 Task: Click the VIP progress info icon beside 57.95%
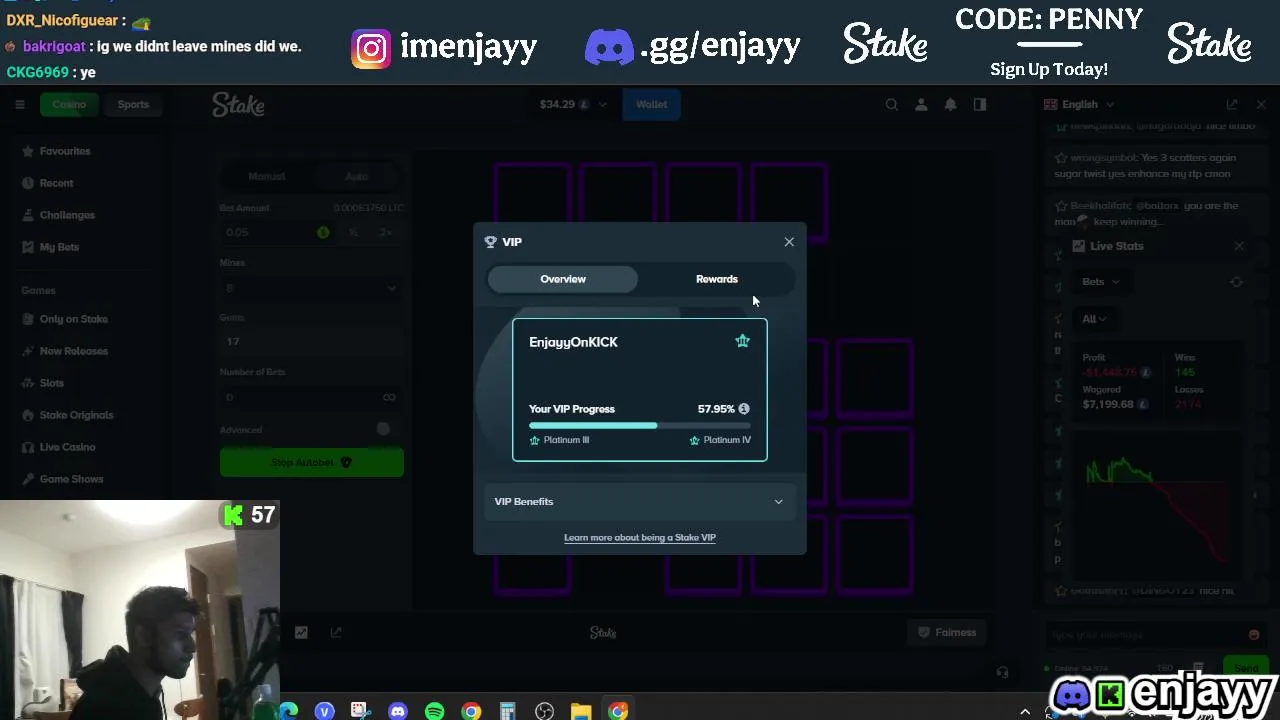click(743, 409)
